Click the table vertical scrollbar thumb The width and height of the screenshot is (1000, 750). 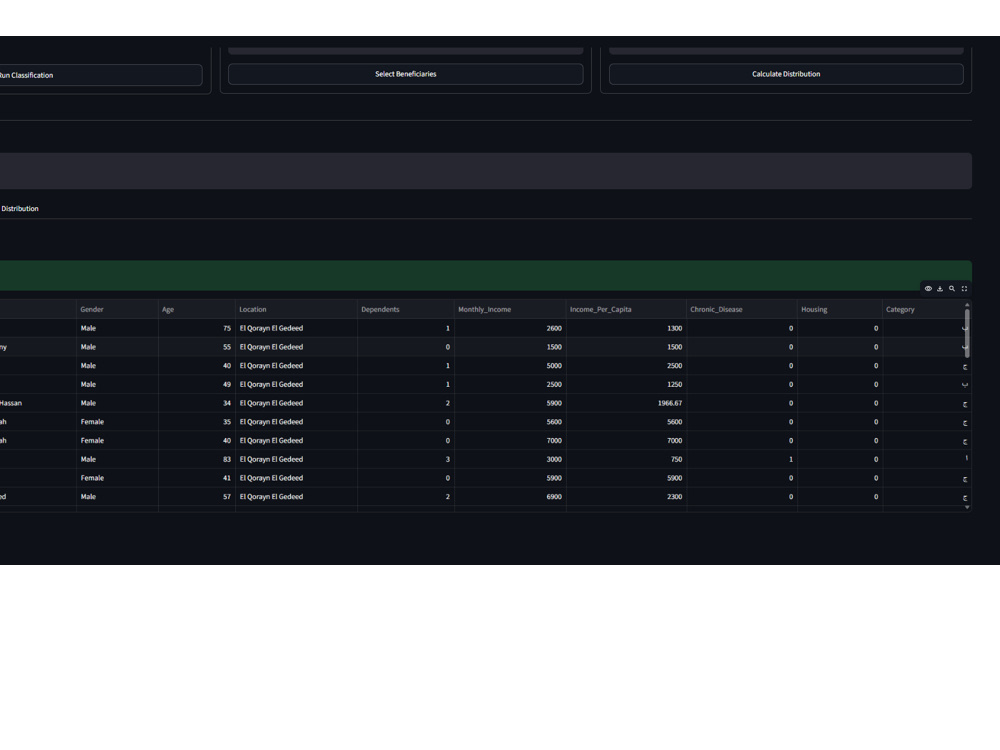click(967, 333)
